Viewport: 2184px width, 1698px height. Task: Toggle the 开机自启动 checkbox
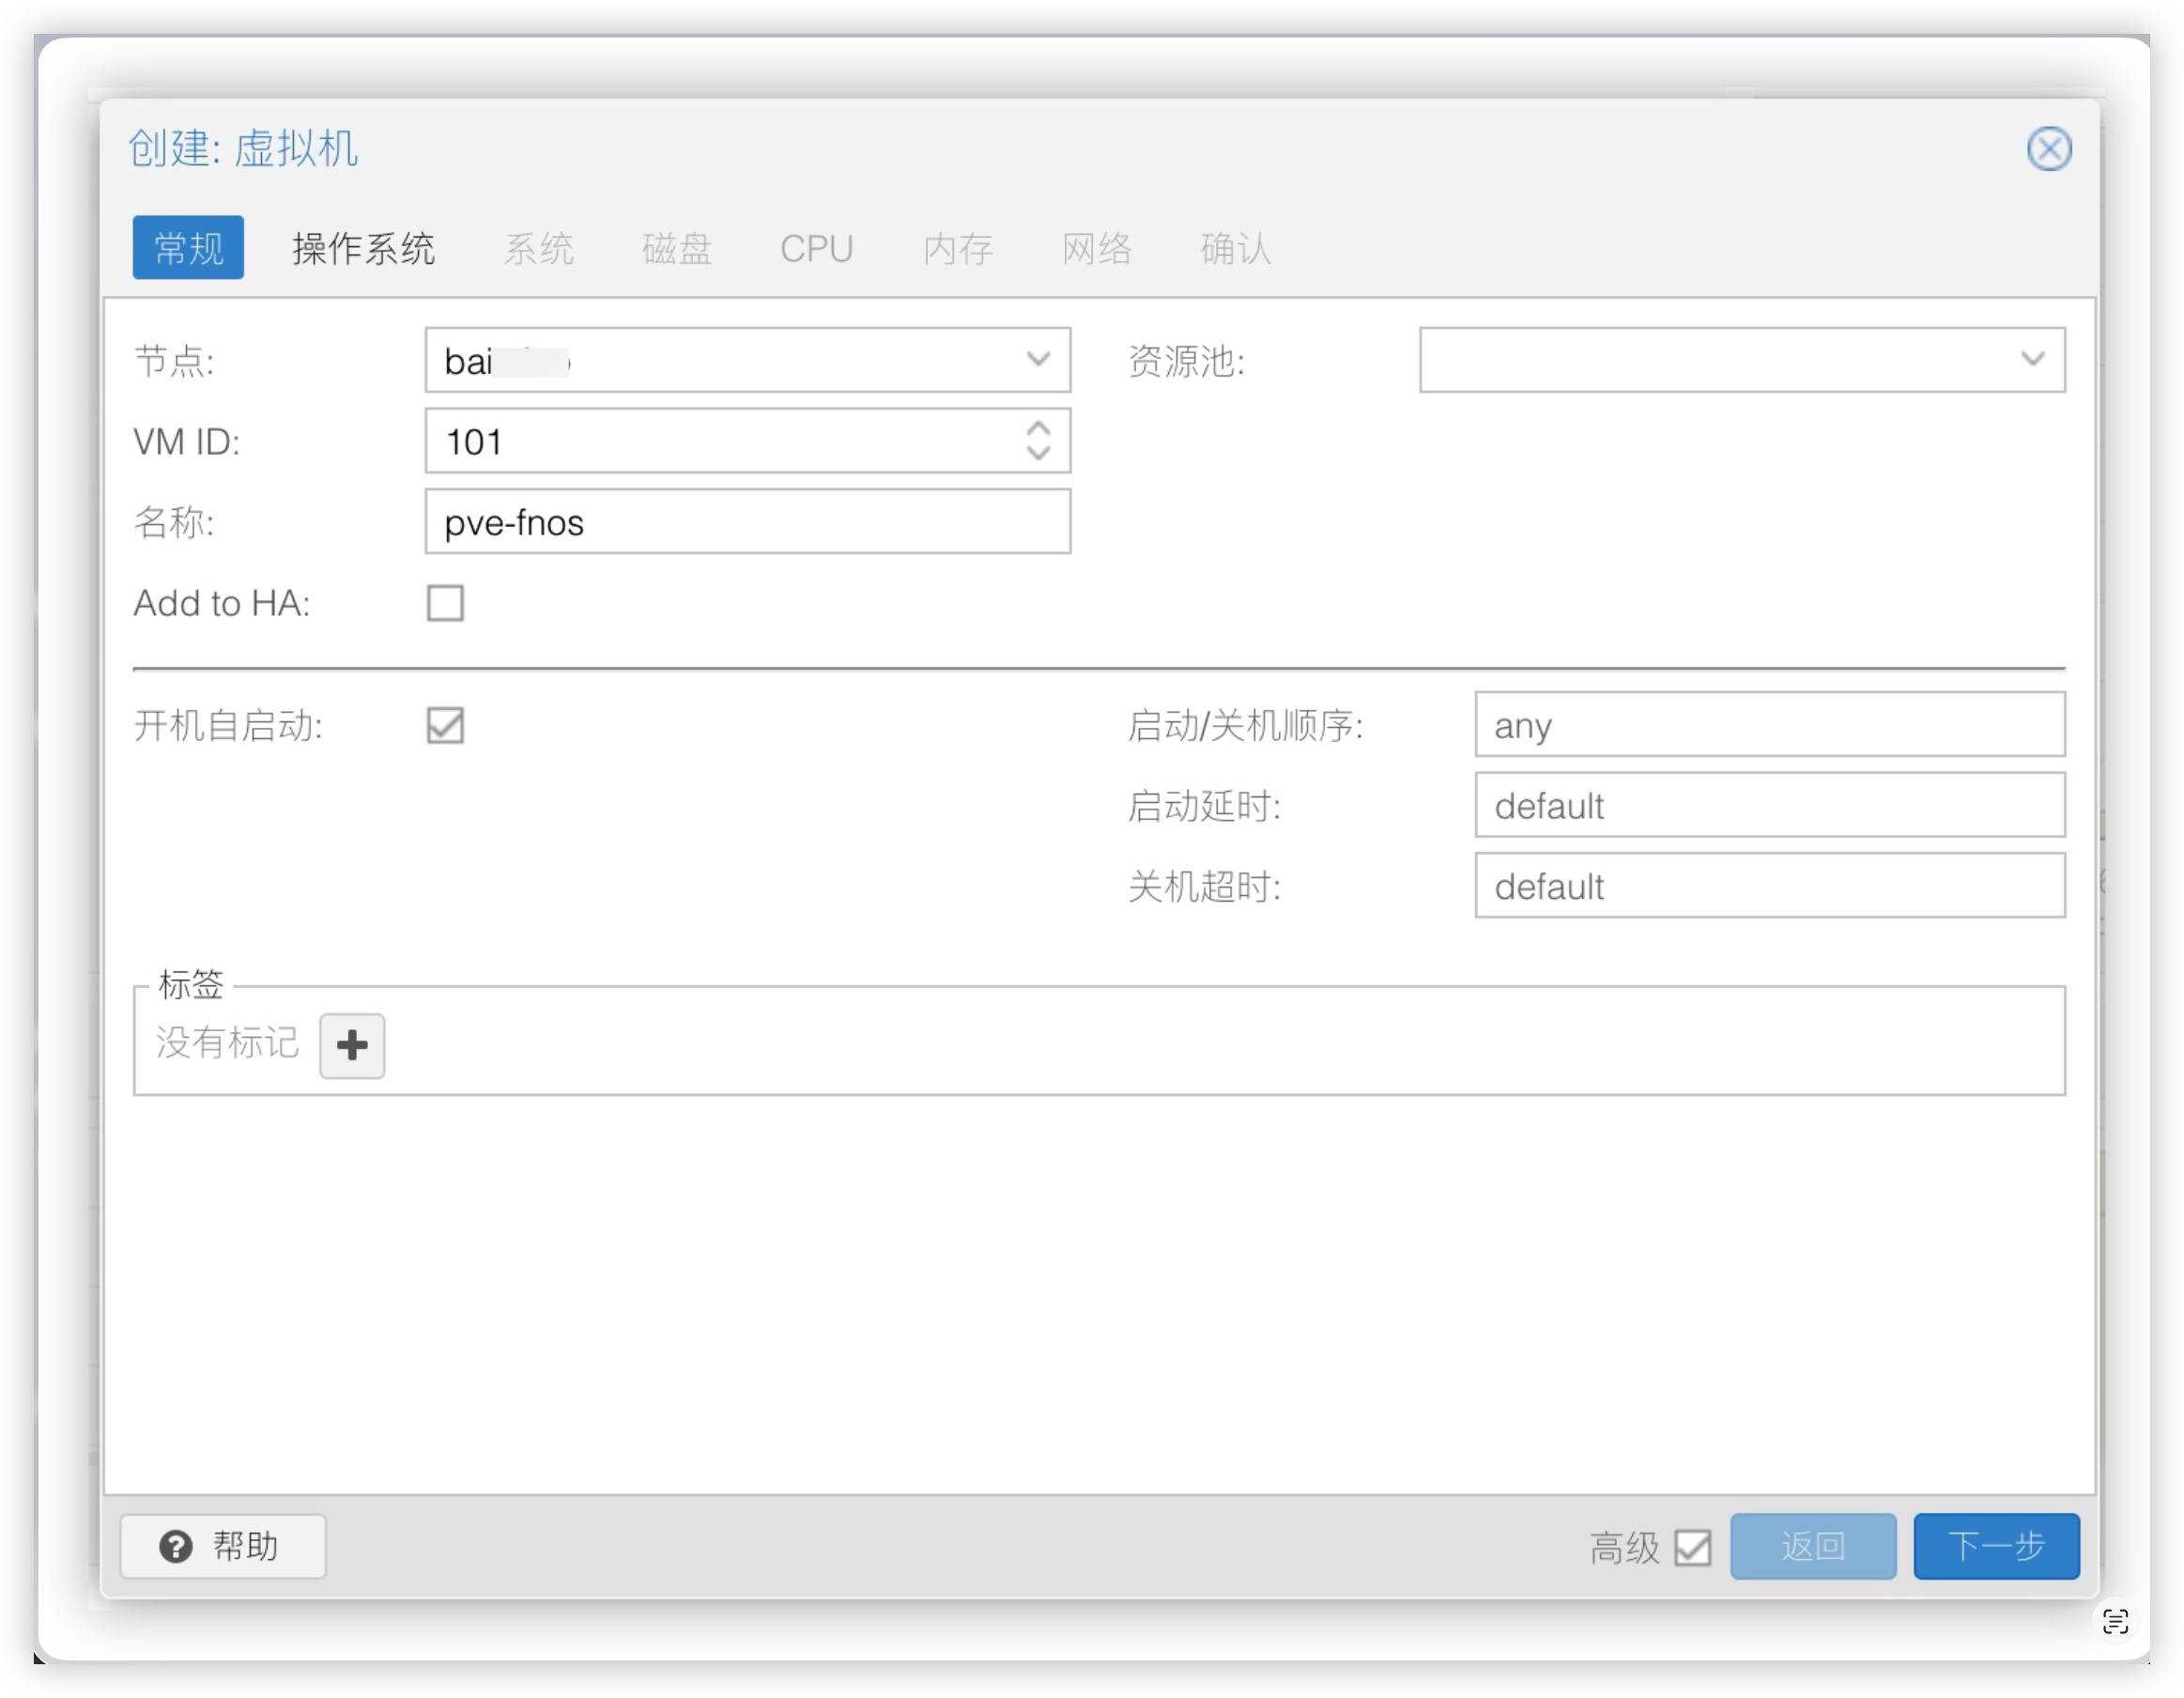[x=445, y=726]
